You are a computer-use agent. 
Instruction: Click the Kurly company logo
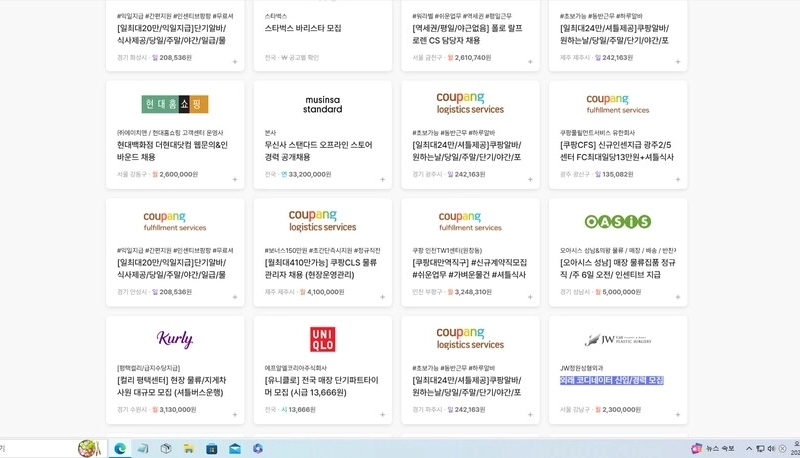click(x=175, y=339)
